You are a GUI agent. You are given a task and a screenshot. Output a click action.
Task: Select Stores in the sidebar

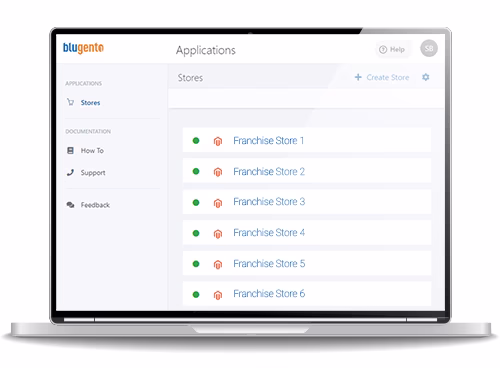click(x=90, y=103)
